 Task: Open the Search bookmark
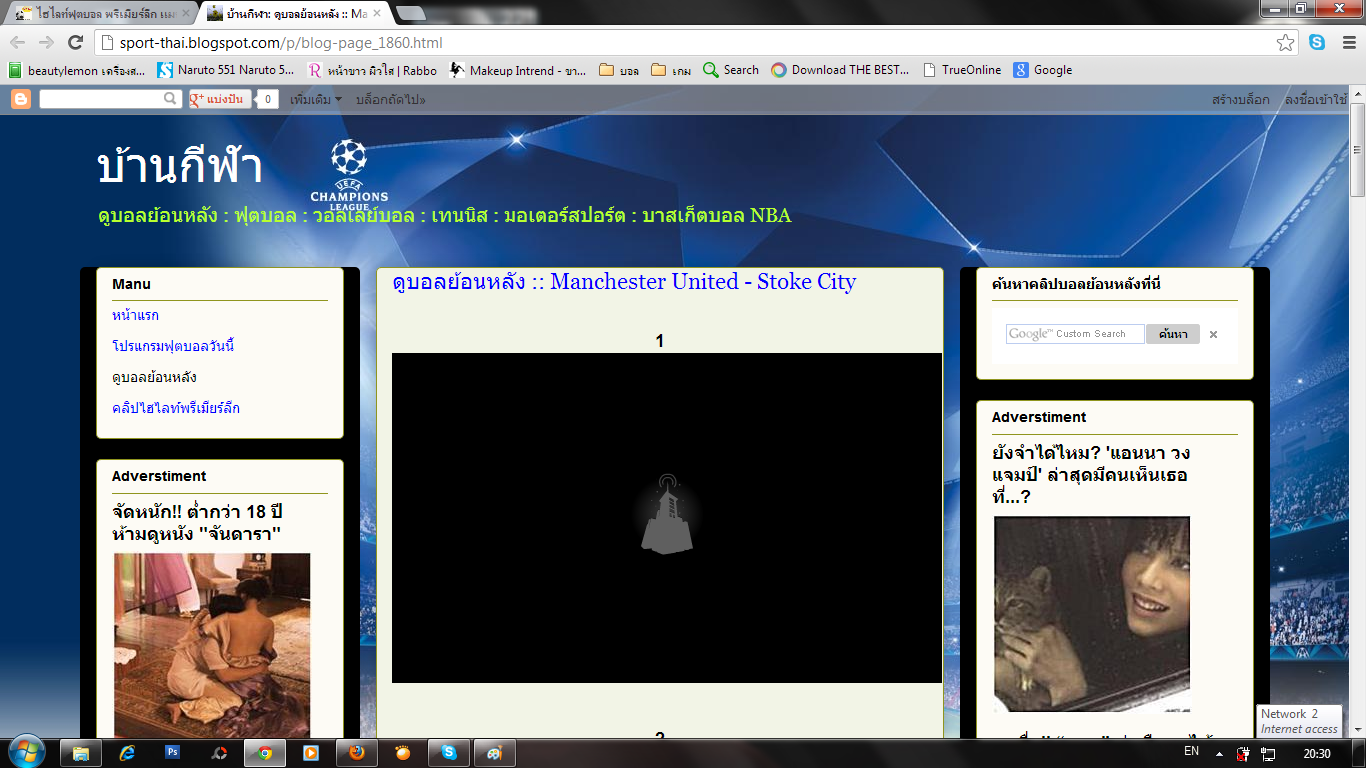(x=731, y=70)
